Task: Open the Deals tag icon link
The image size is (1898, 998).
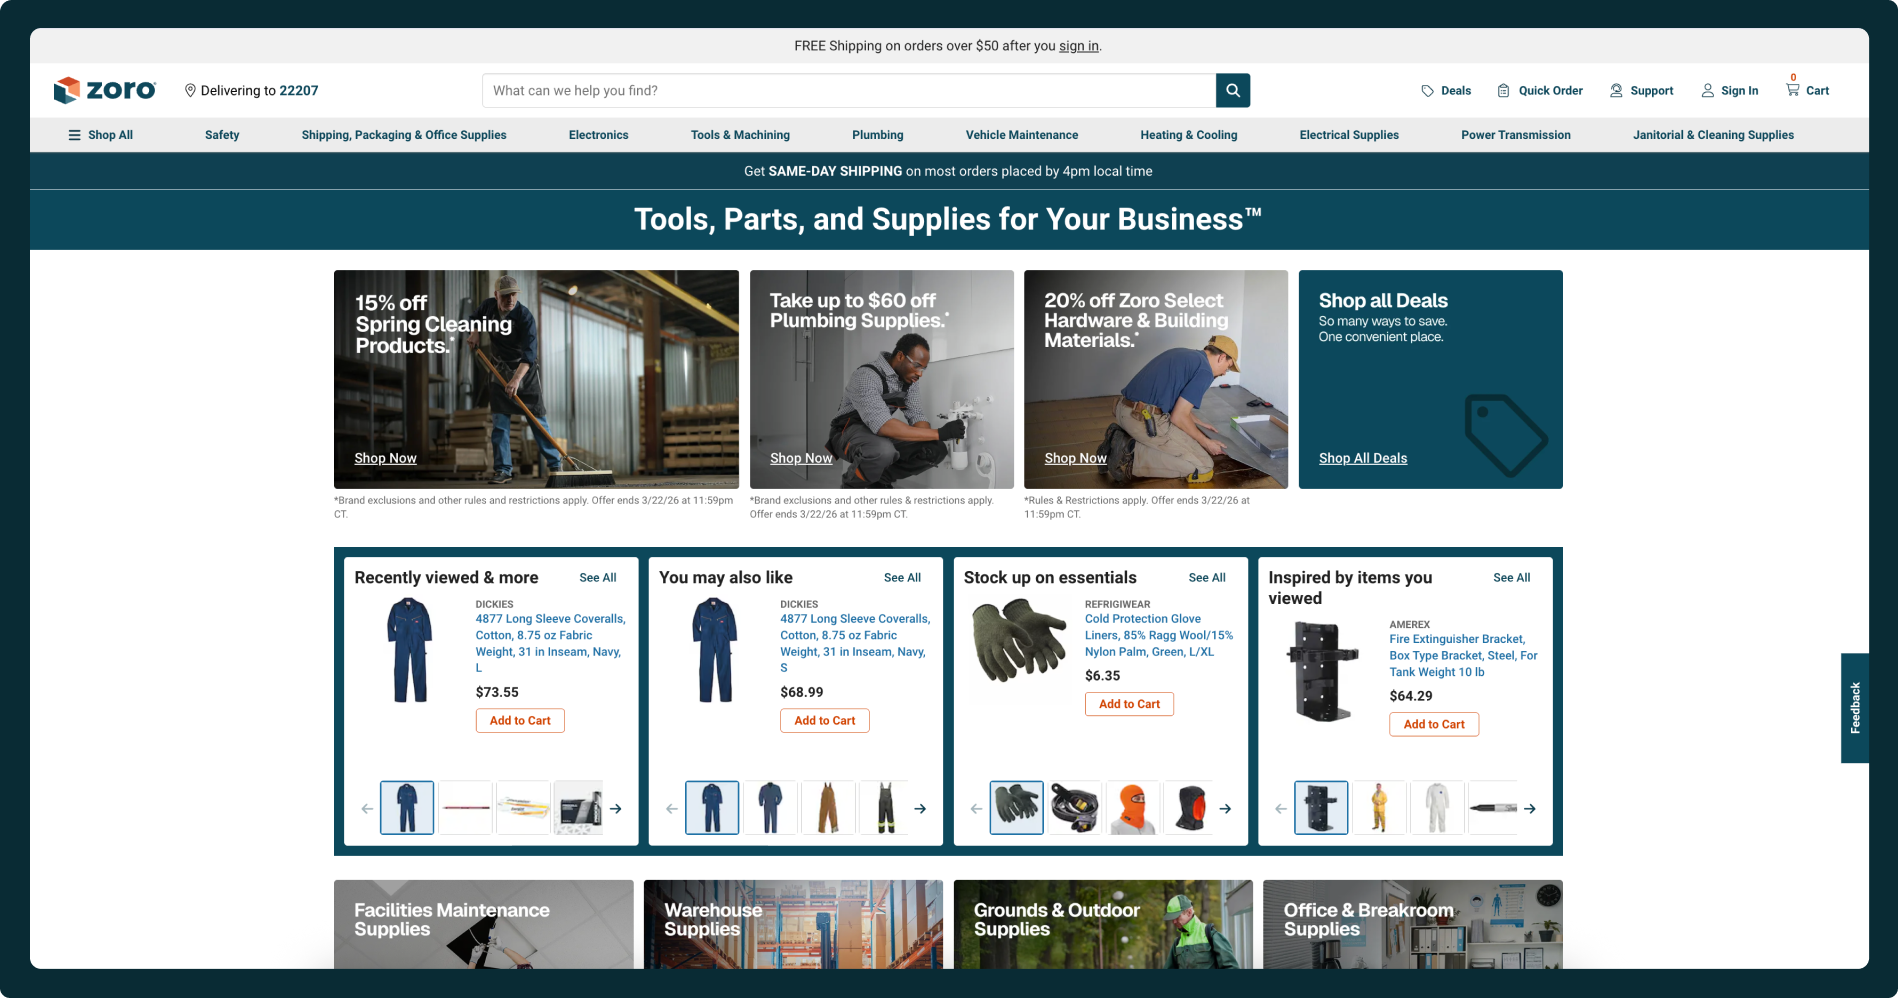Action: pos(1427,91)
